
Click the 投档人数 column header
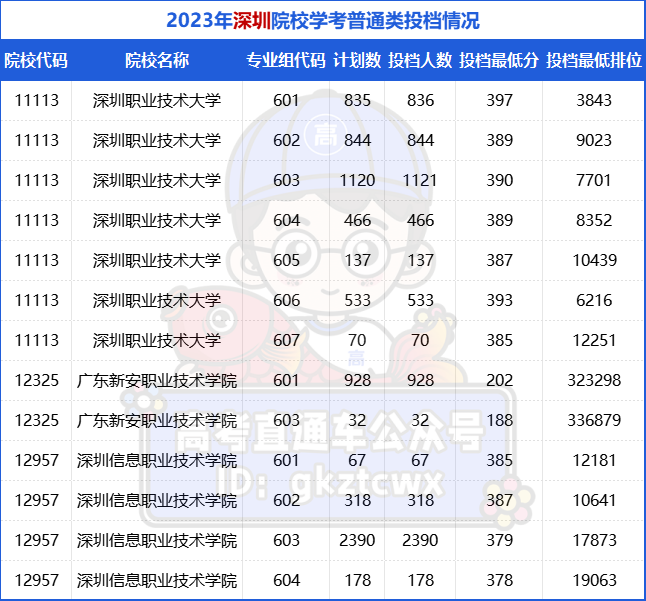coord(420,60)
